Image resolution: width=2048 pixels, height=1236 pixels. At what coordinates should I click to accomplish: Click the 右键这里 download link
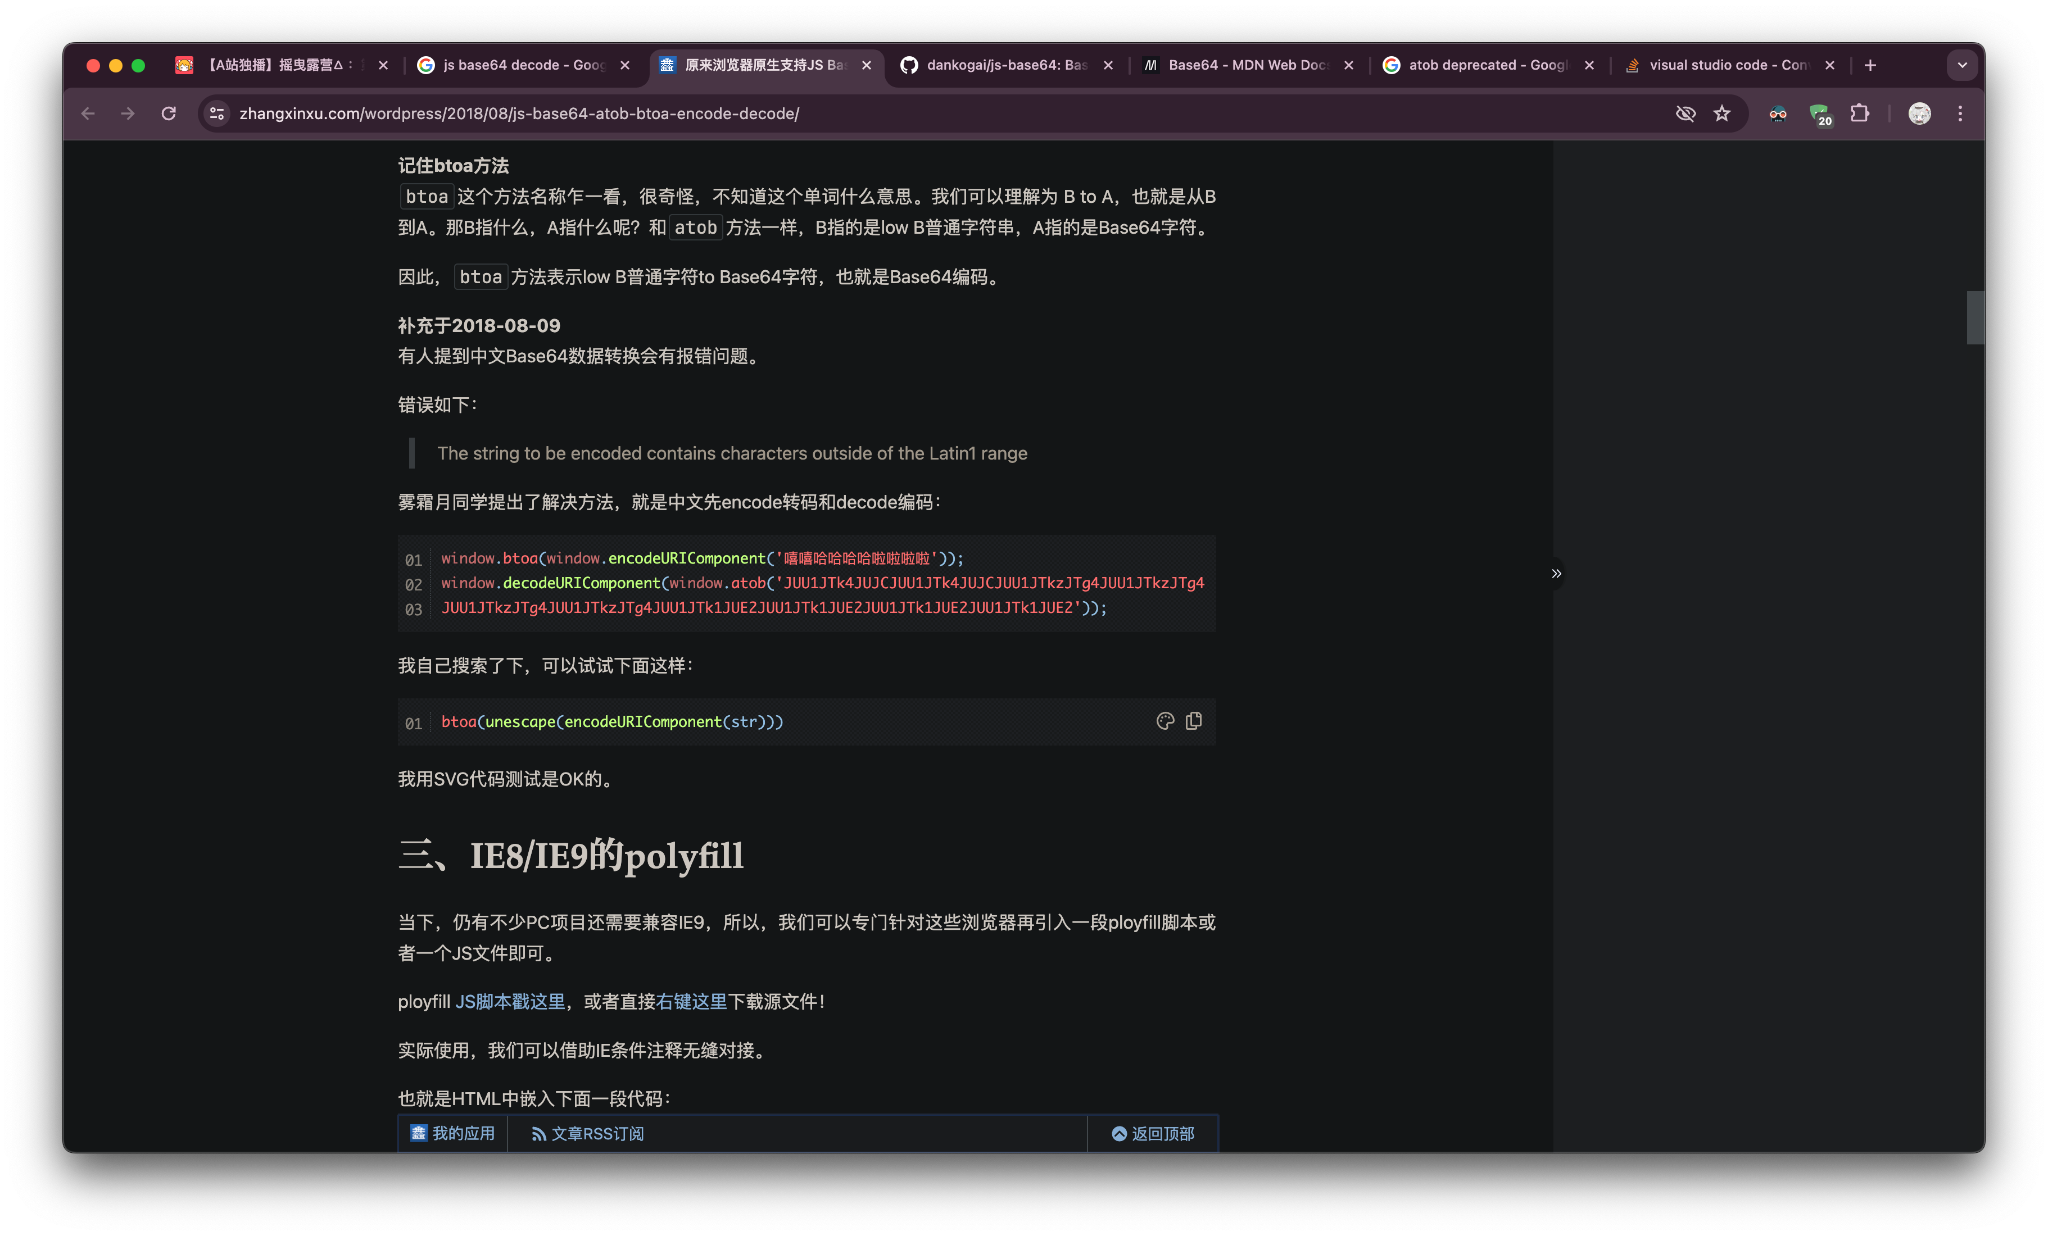point(696,1000)
